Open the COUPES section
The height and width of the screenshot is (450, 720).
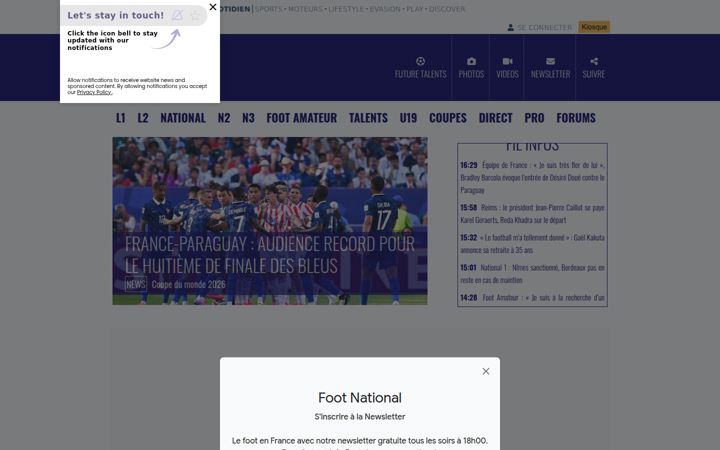(448, 118)
